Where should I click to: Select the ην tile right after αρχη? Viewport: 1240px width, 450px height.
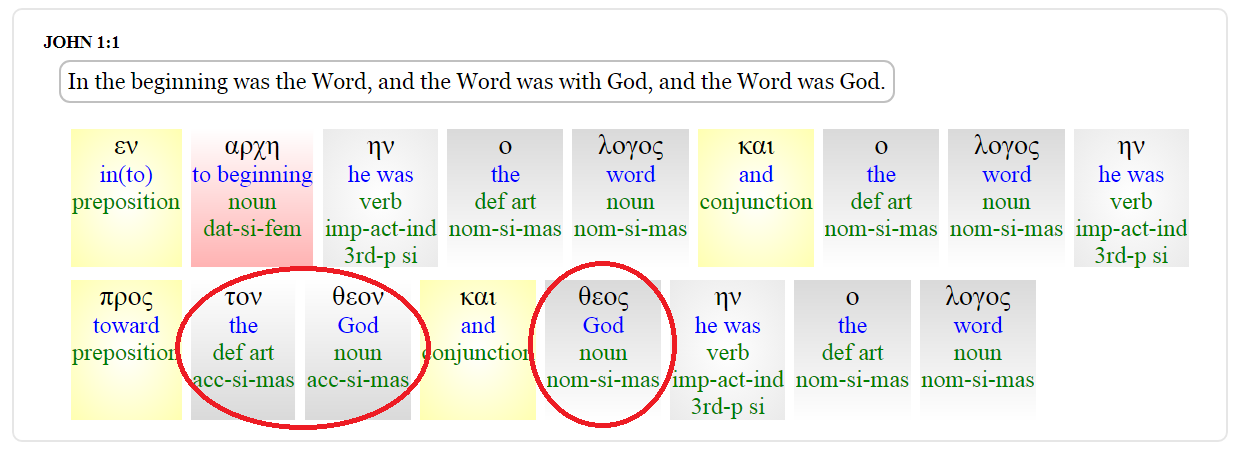pos(380,198)
